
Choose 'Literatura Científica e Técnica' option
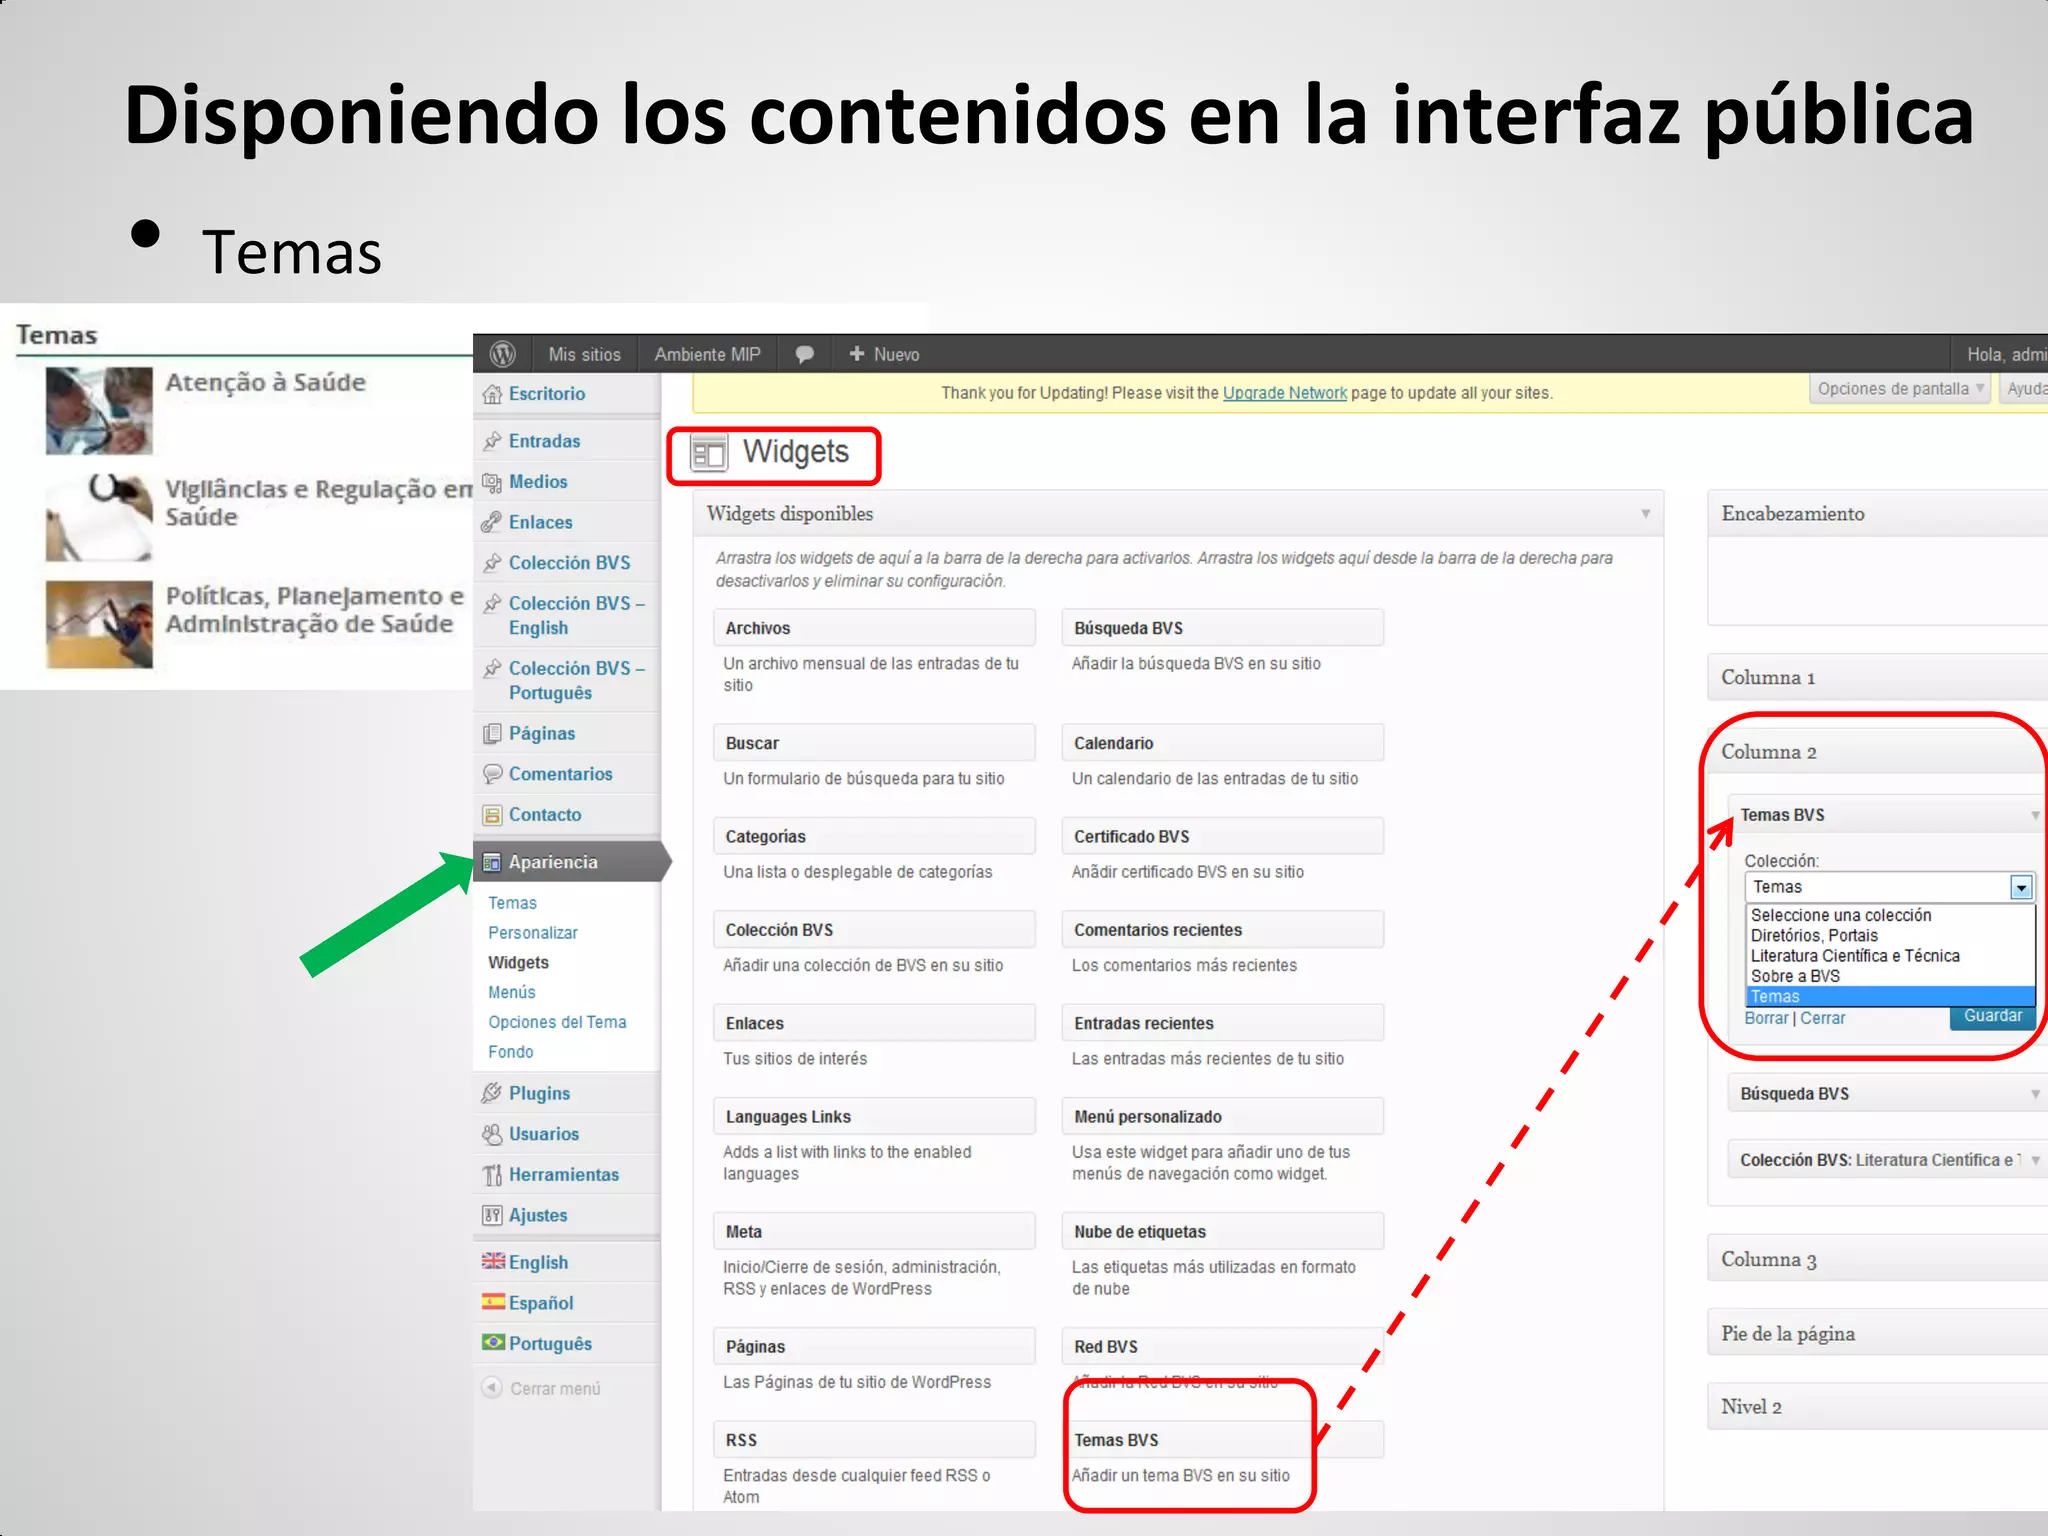tap(1891, 956)
